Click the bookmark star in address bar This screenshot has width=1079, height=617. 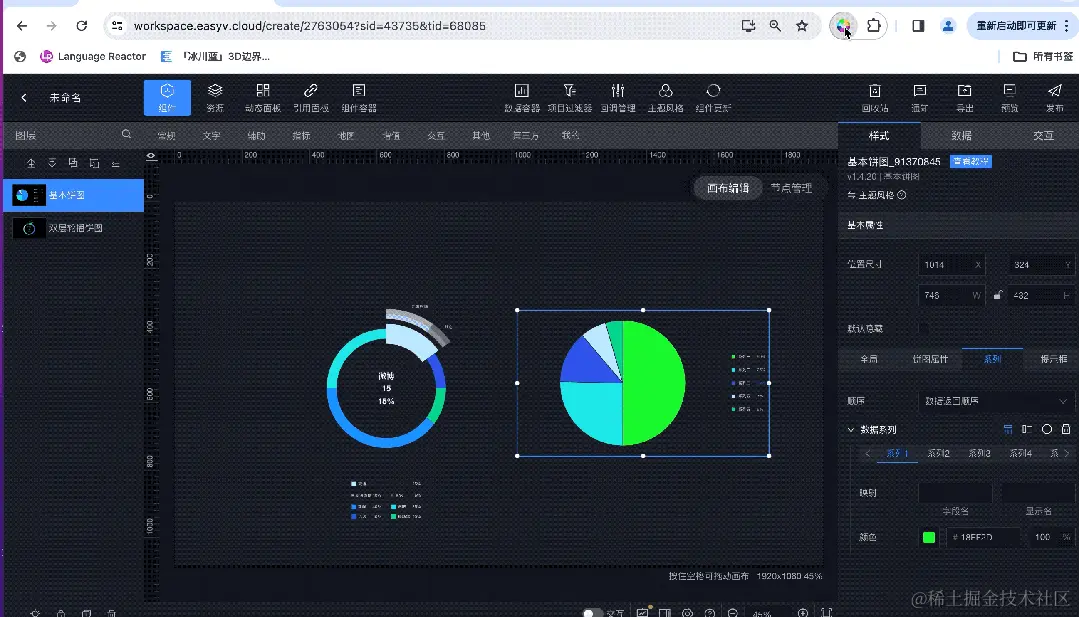802,25
